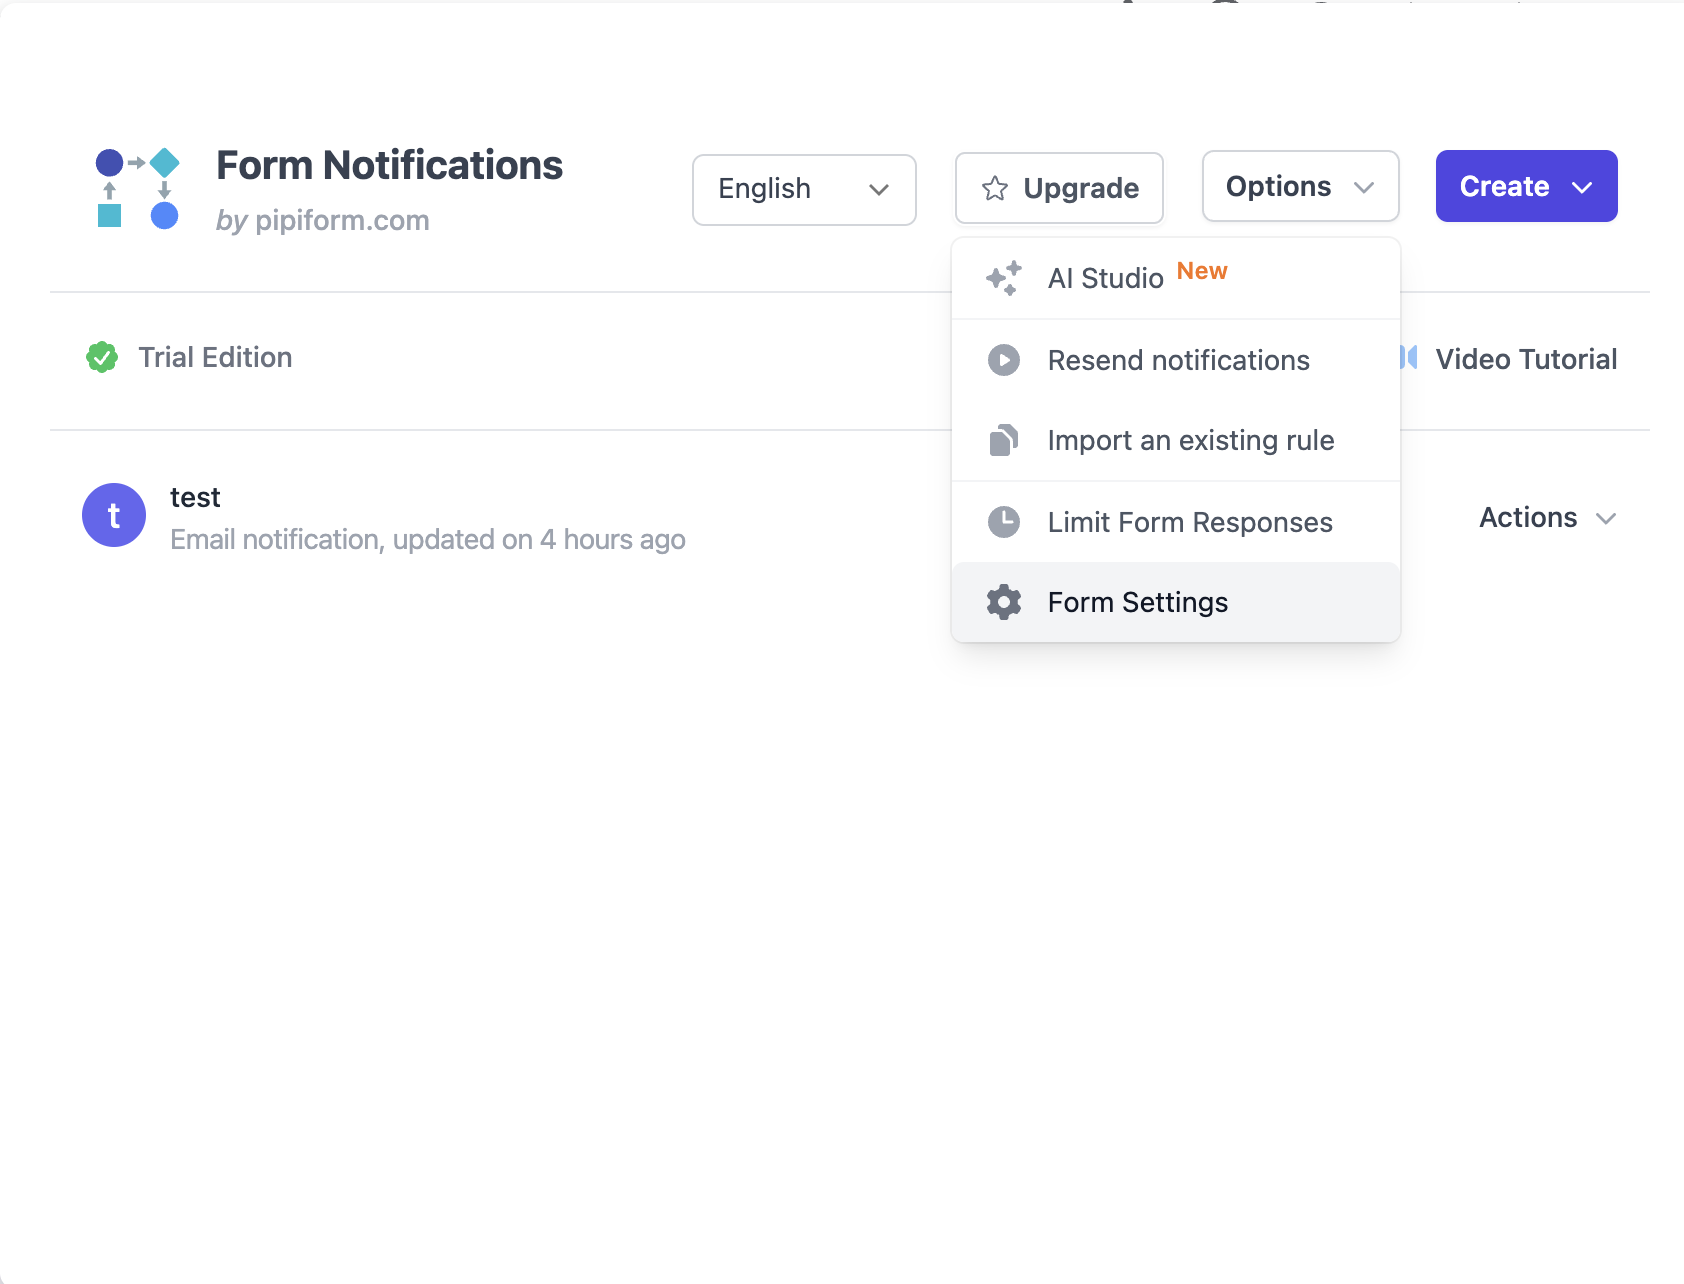Open the Actions dropdown for the test rule
Viewport: 1684px width, 1284px height.
1546,518
